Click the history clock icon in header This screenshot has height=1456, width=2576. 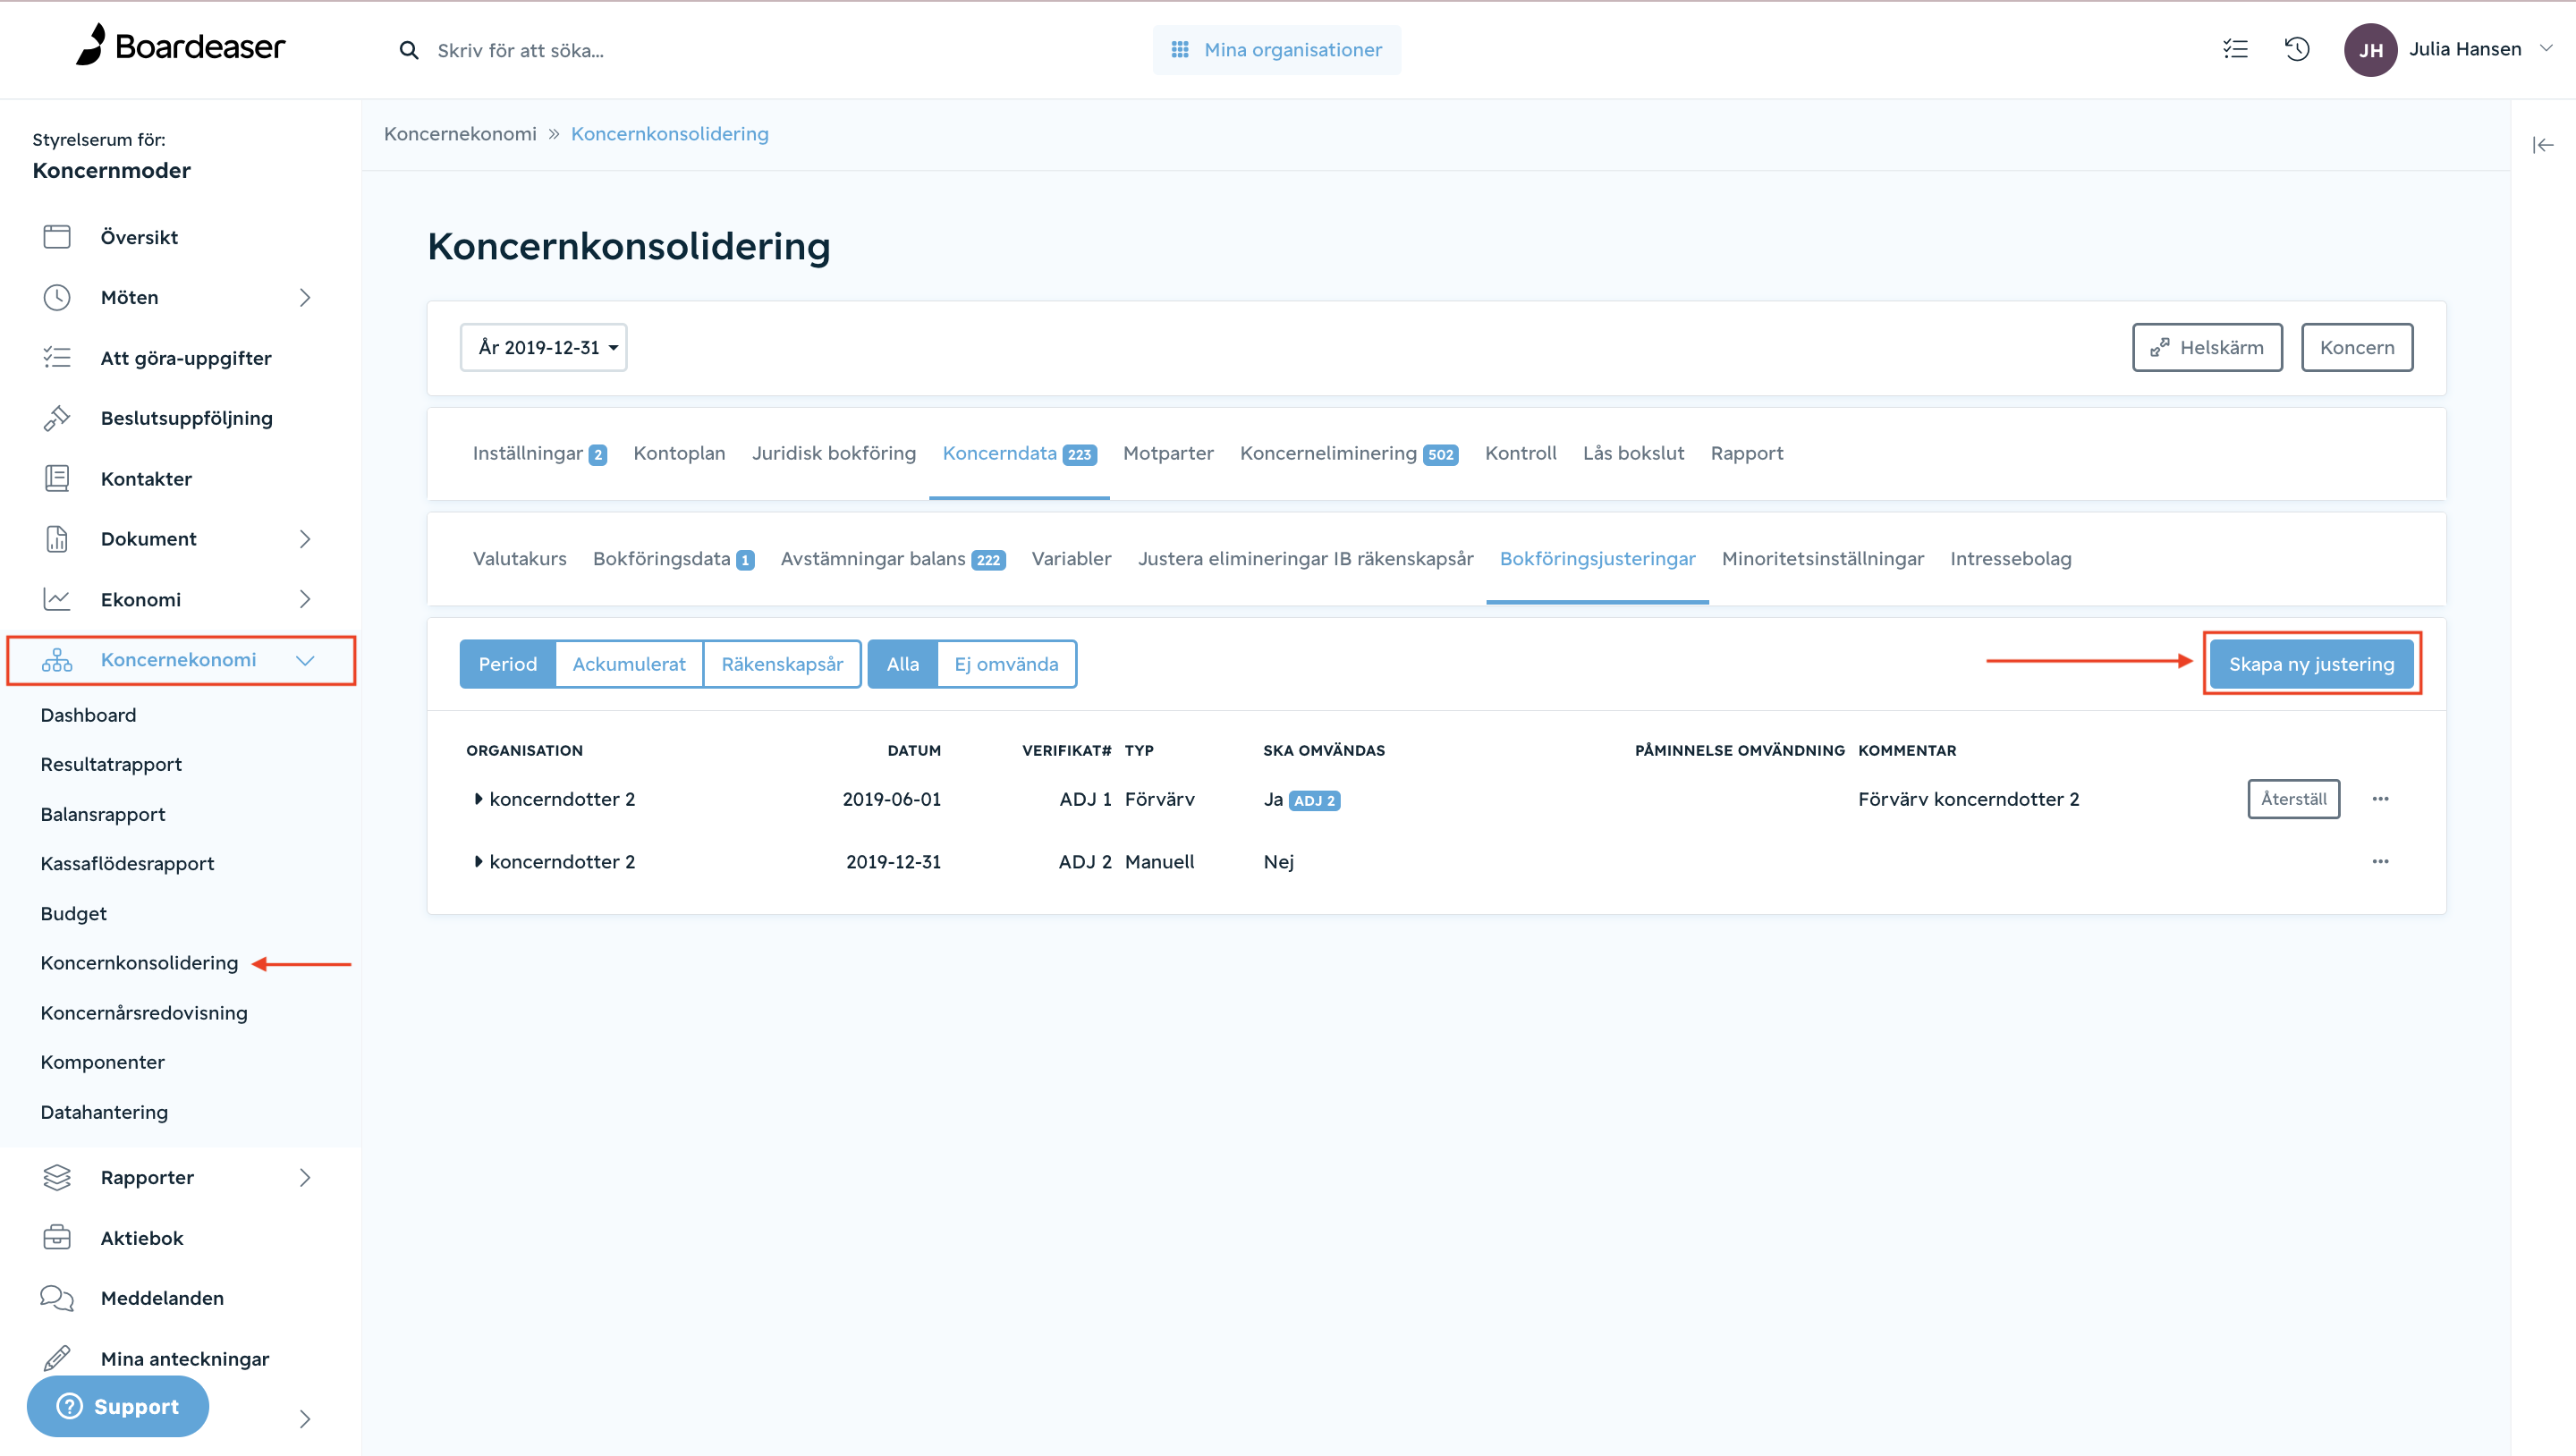(x=2297, y=49)
